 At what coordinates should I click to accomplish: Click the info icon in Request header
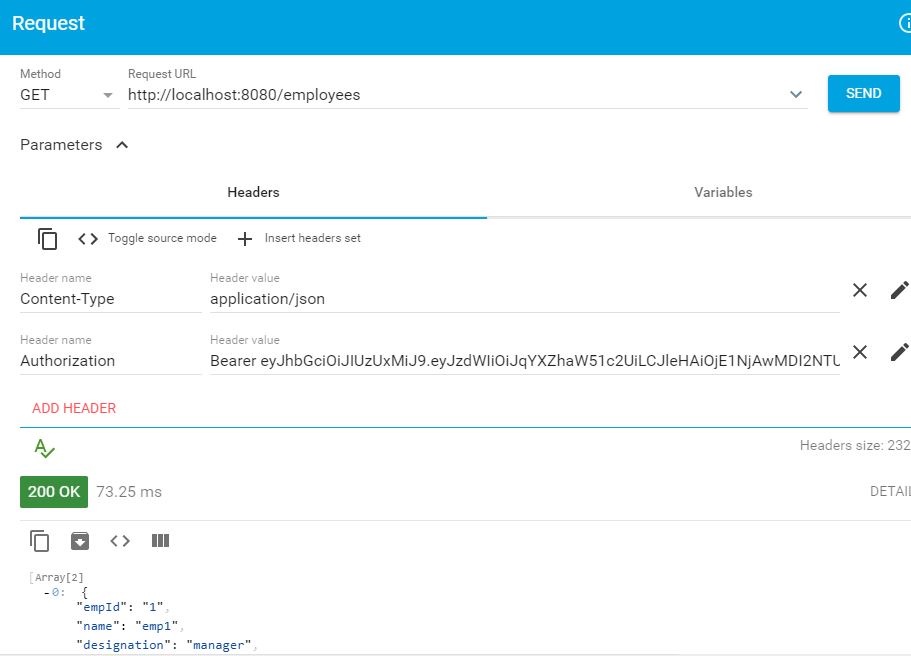point(905,23)
